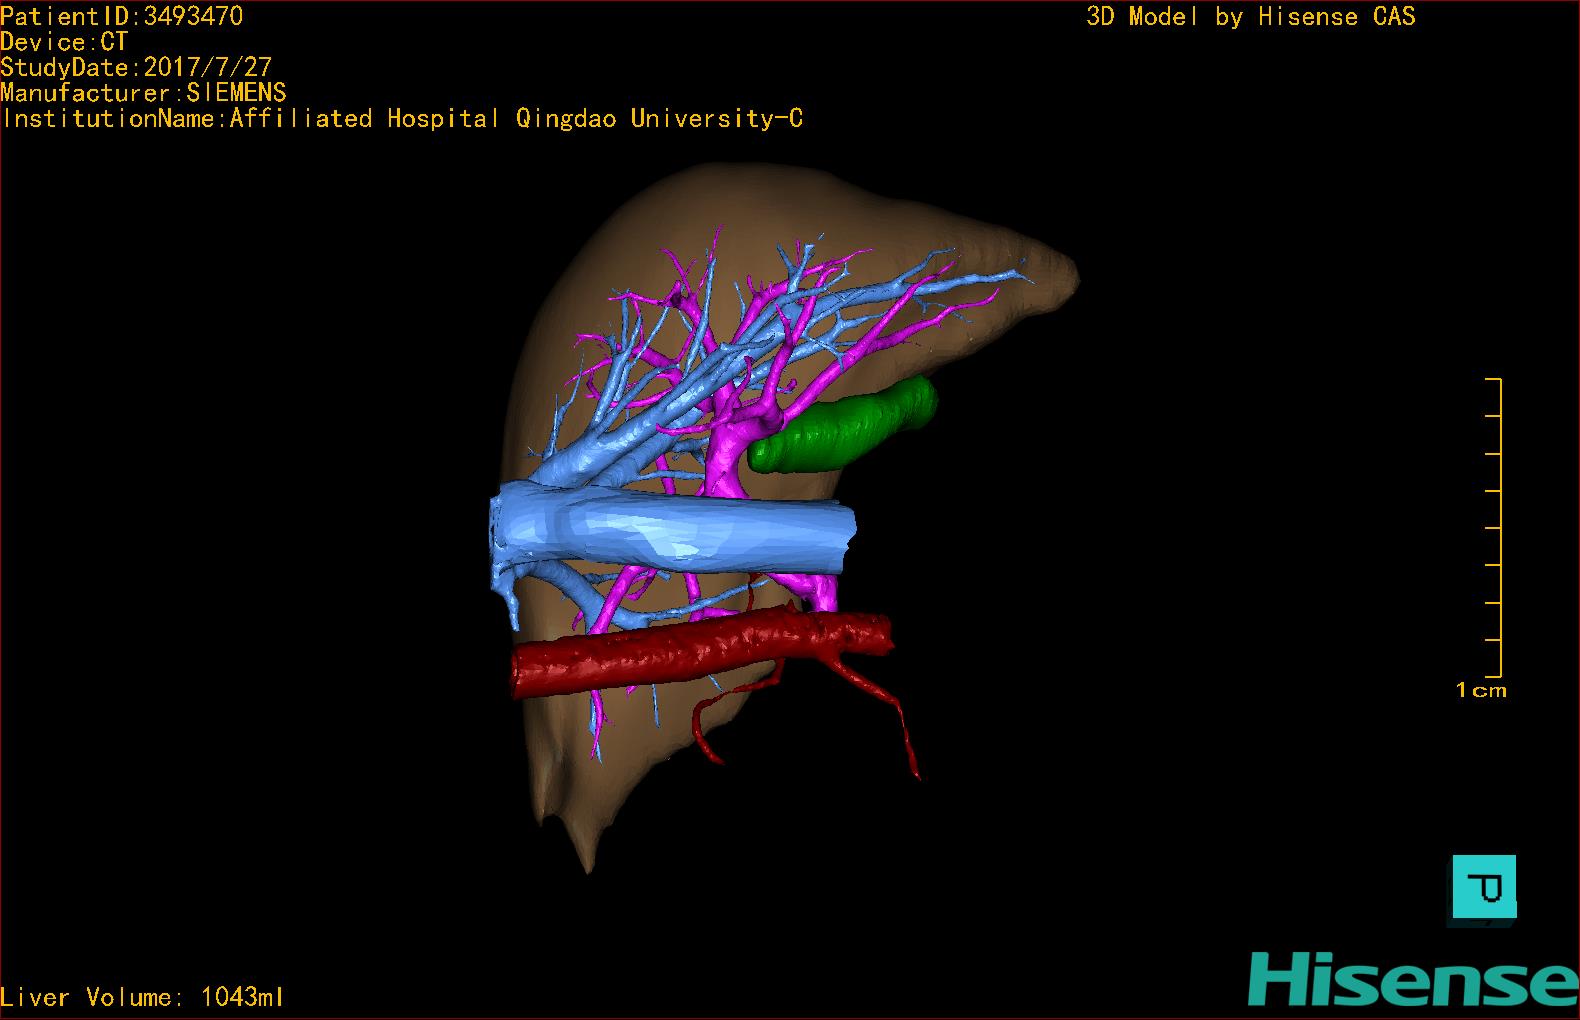
Task: Click the PatientID:3493470 overlay text
Action: click(x=122, y=16)
